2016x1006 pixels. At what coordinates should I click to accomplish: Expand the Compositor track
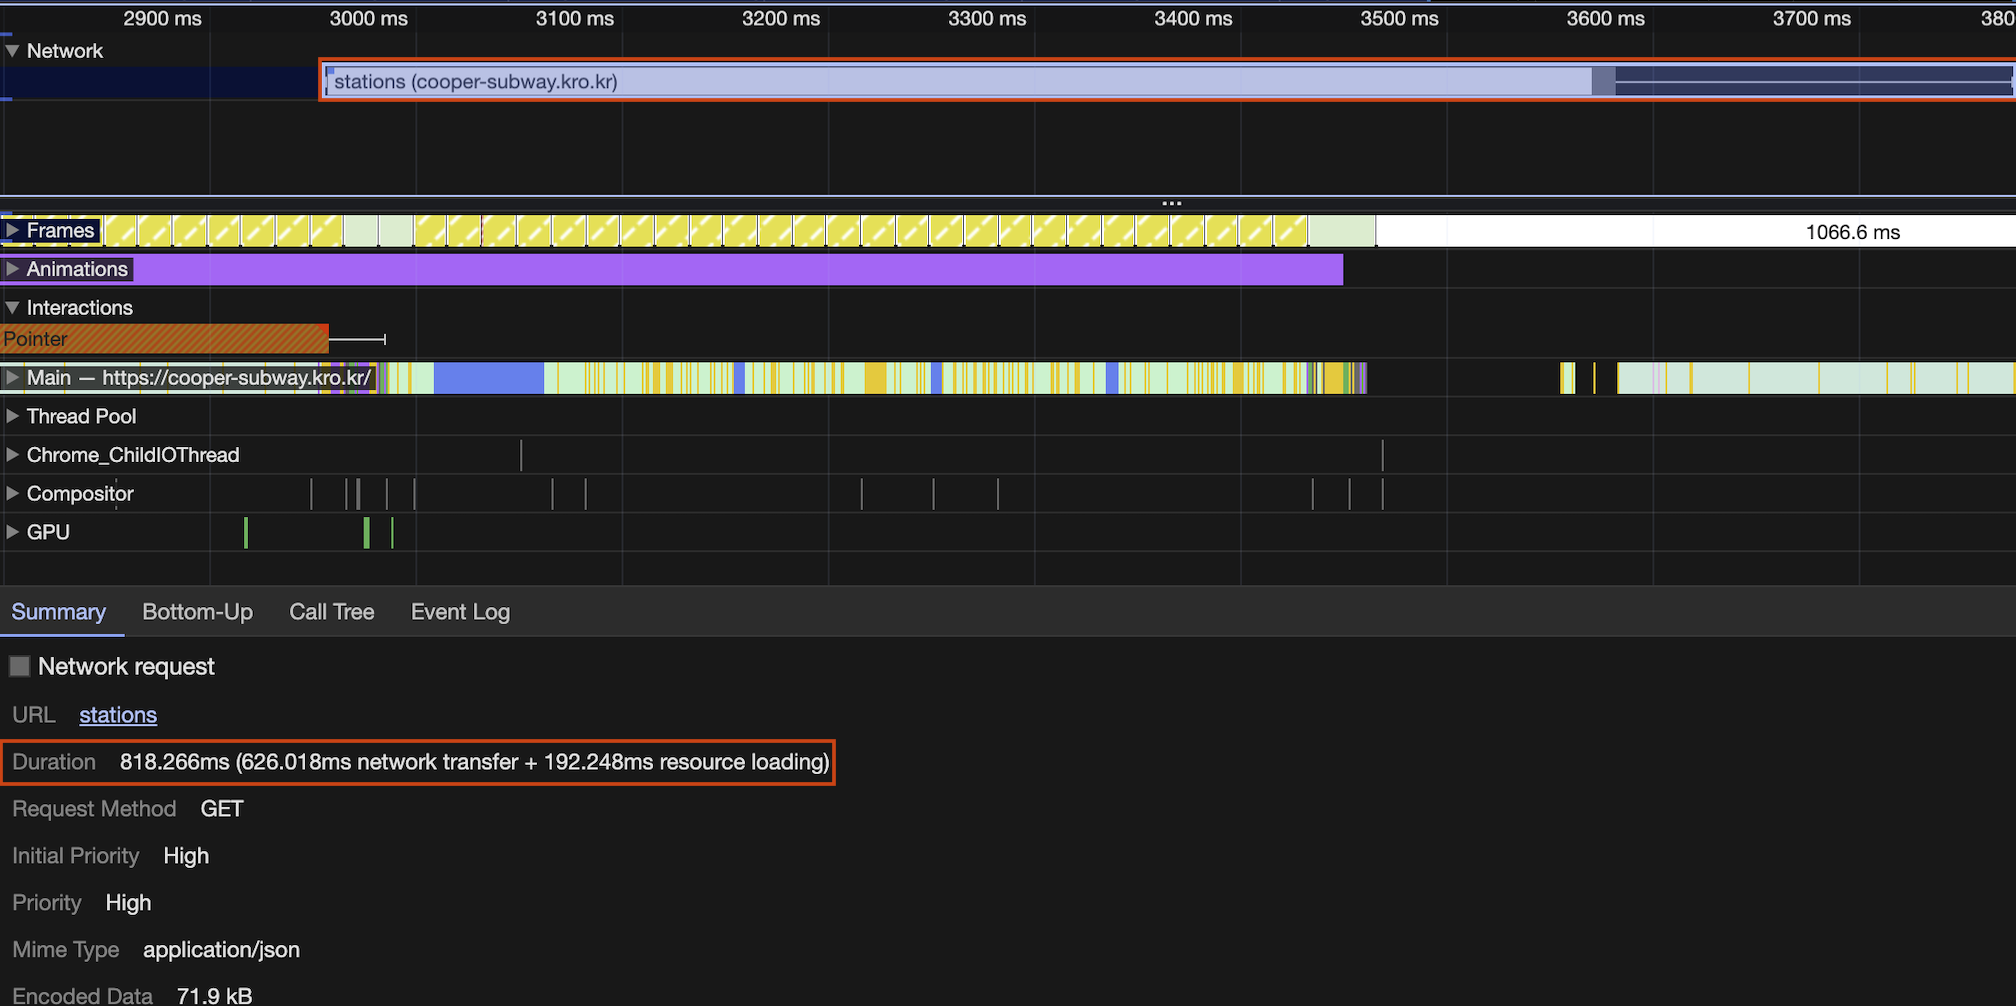tap(12, 494)
